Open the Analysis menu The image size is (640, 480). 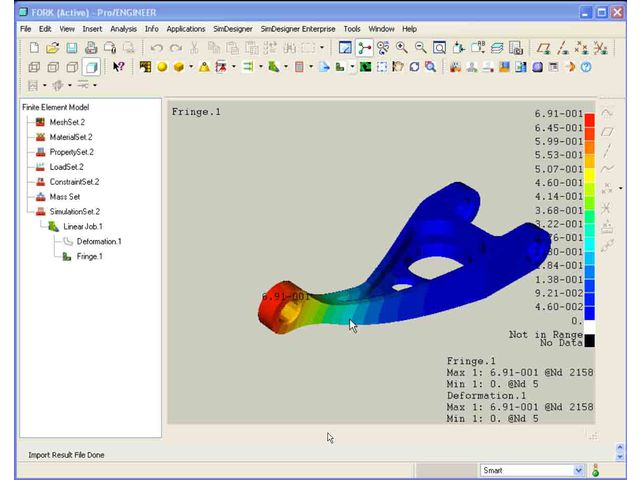(124, 29)
